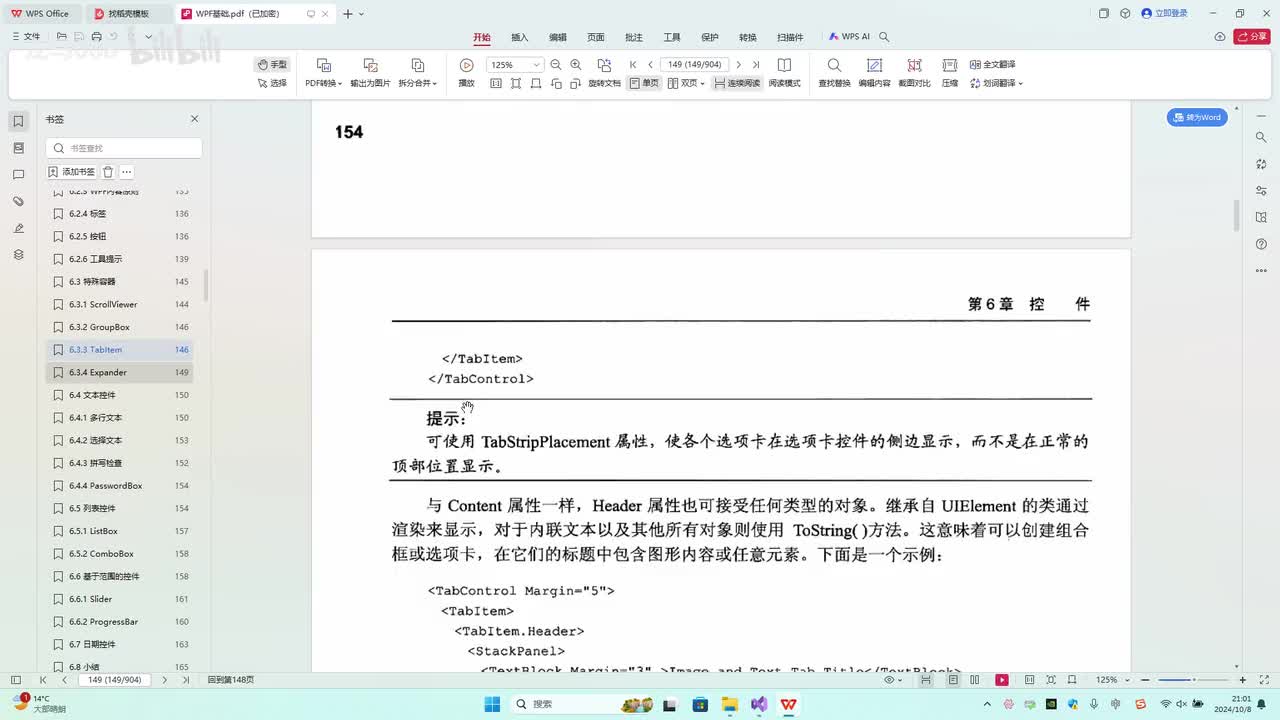Open WPS AI from the ribbon
Screen dimensions: 1280x720
tap(849, 37)
